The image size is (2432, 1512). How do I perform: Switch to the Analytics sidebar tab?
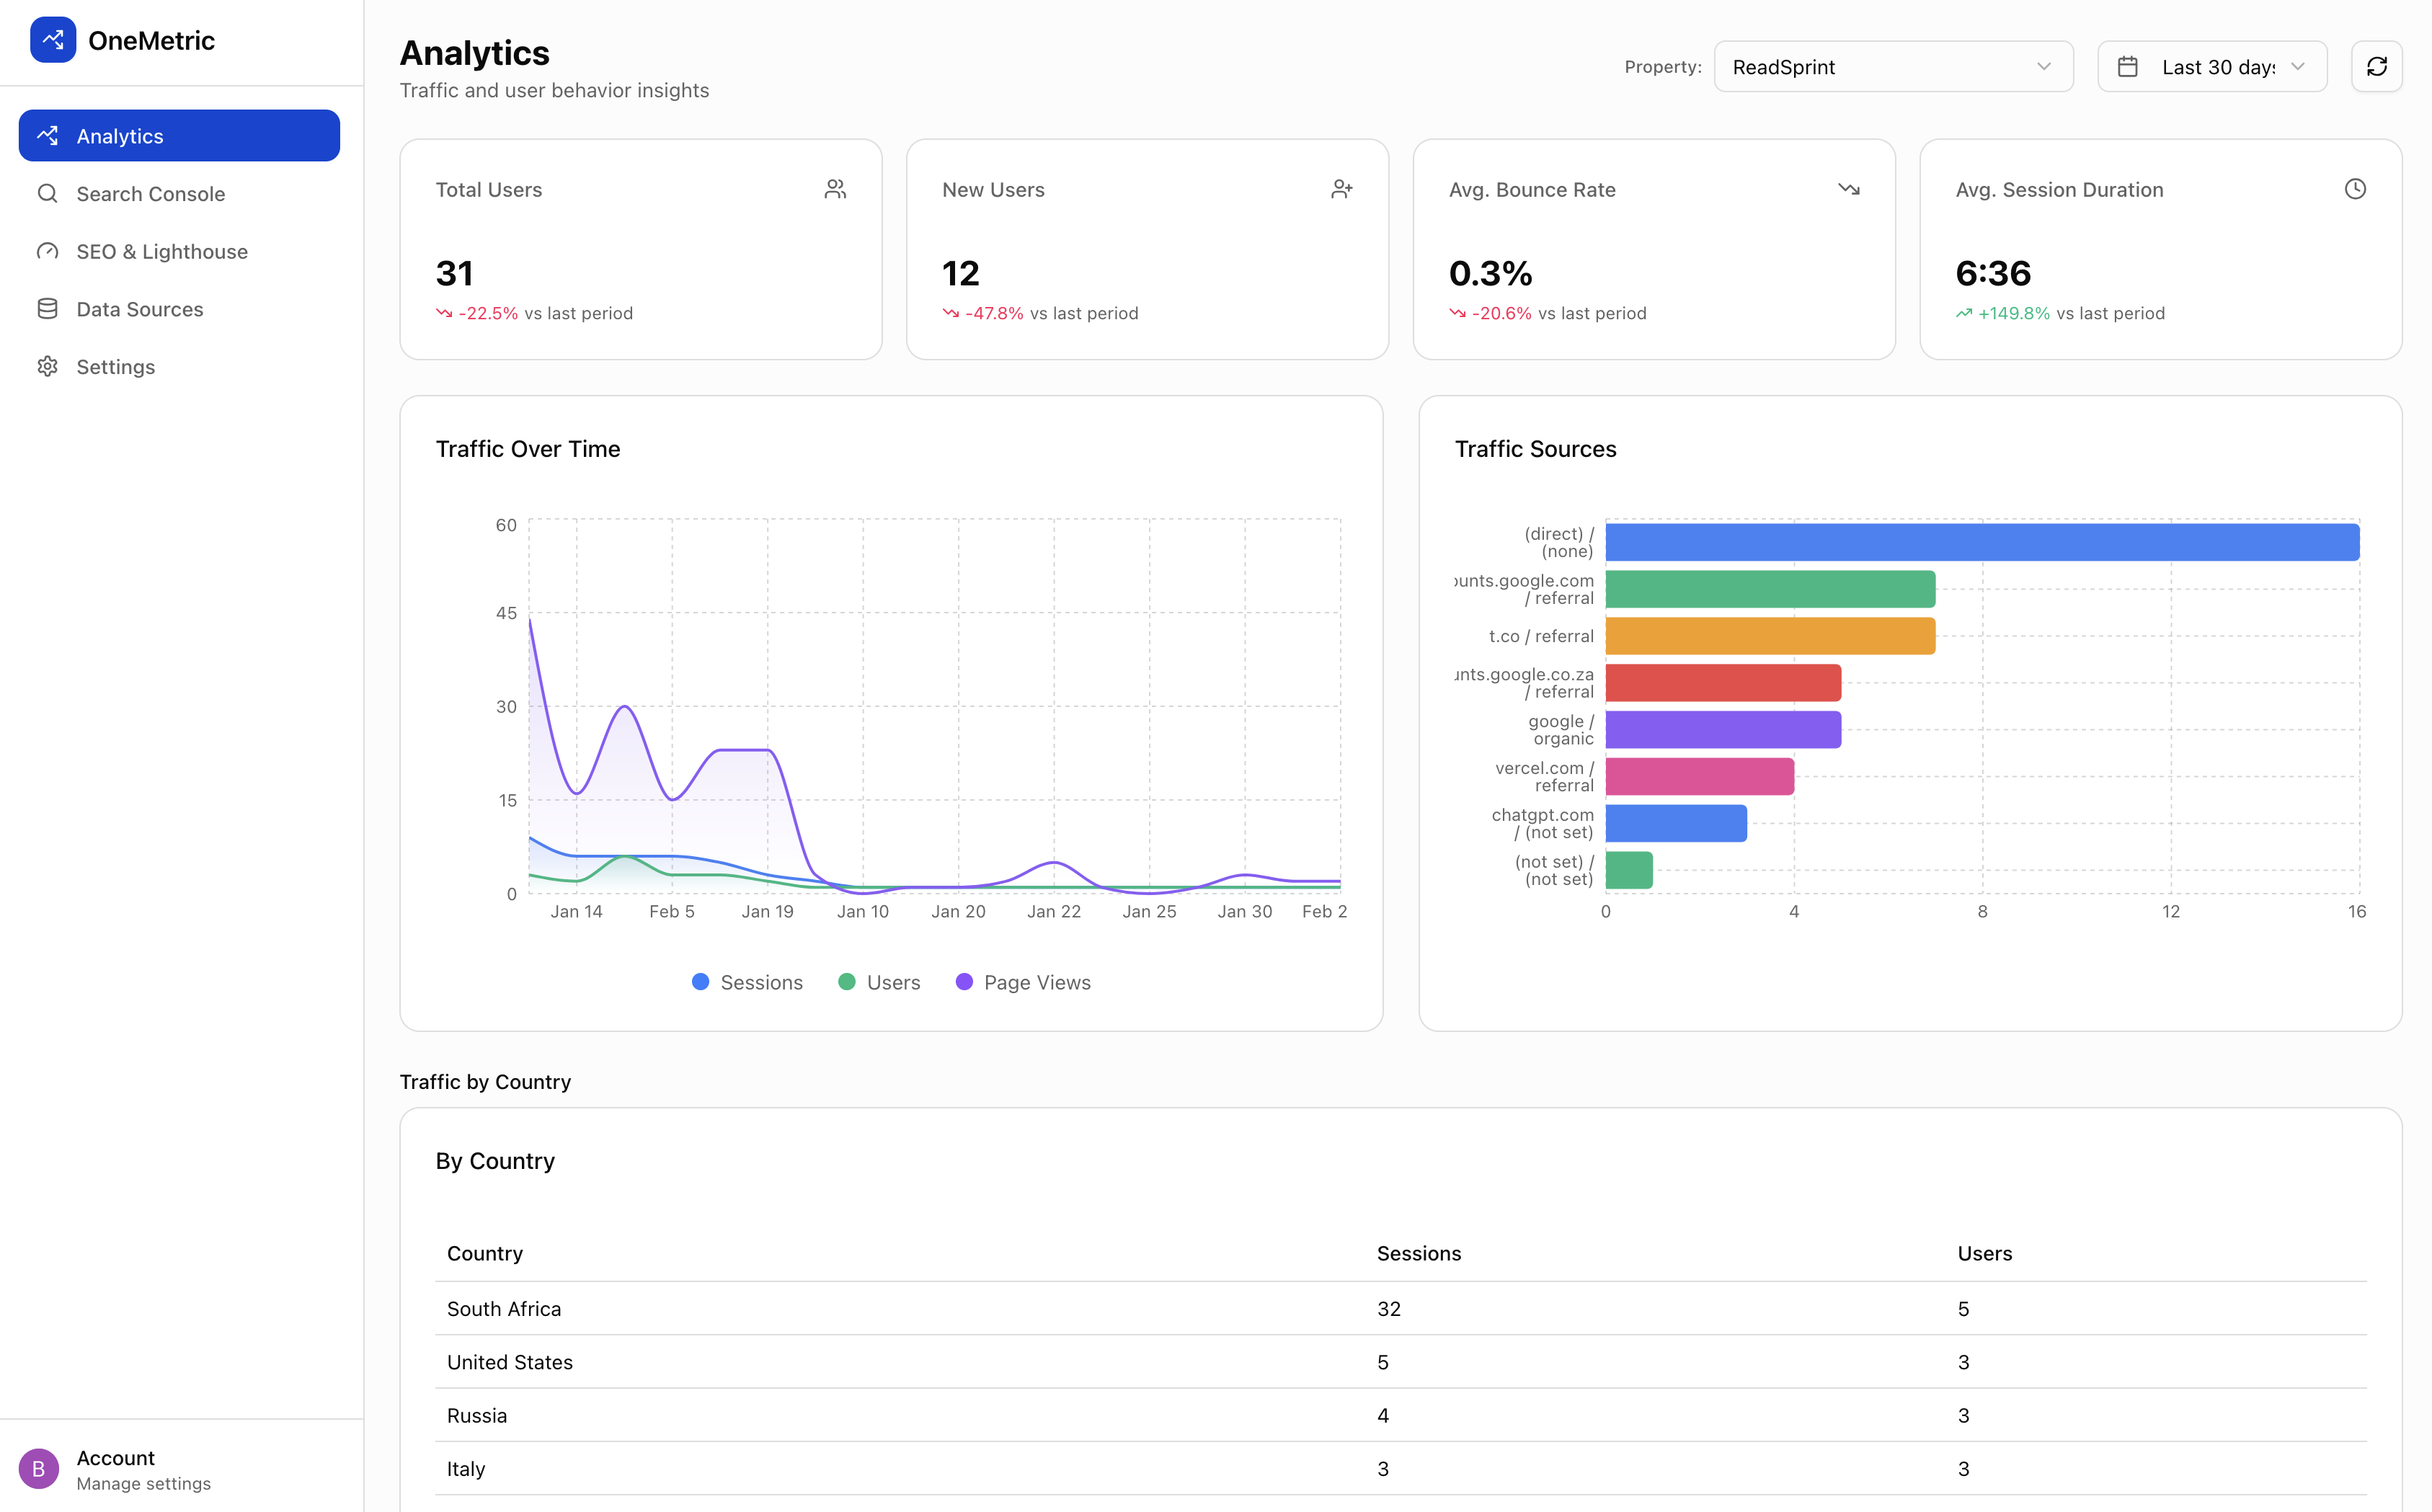point(120,135)
